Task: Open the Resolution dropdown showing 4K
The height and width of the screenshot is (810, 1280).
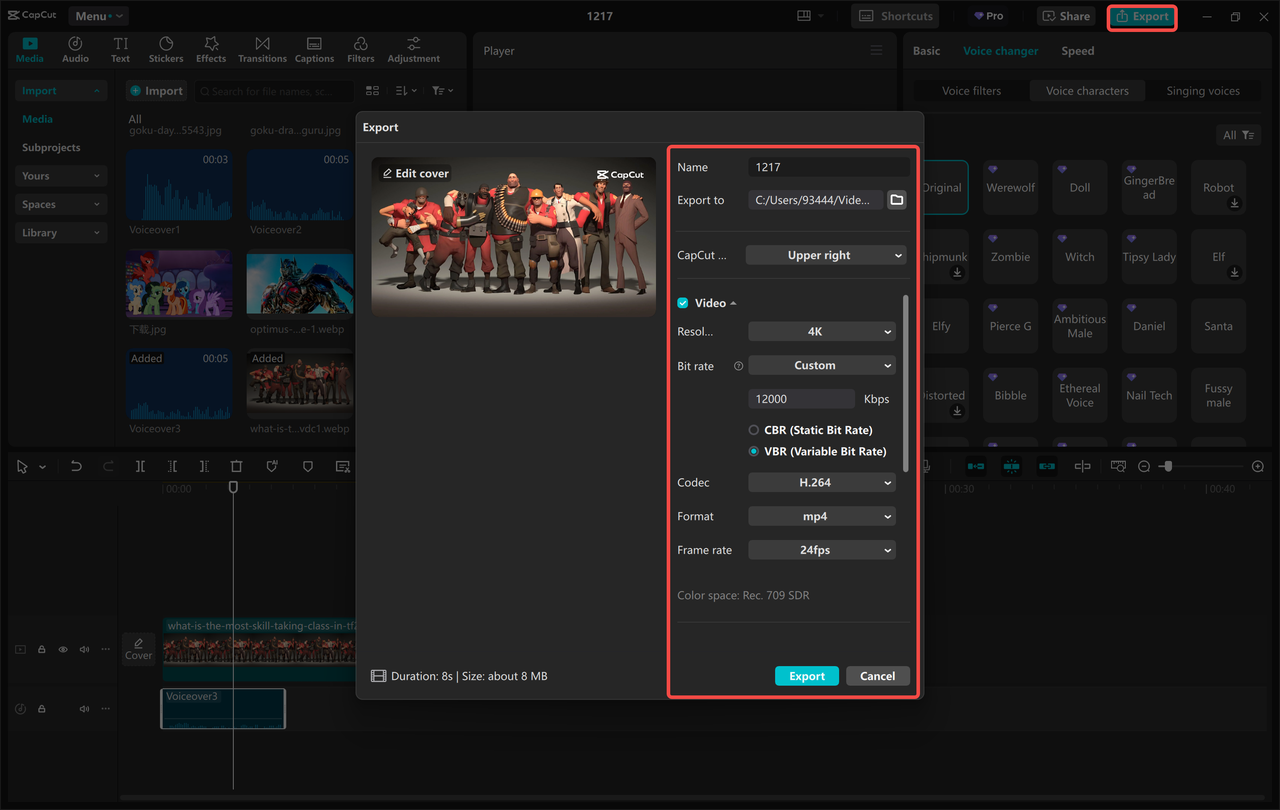Action: tap(821, 331)
